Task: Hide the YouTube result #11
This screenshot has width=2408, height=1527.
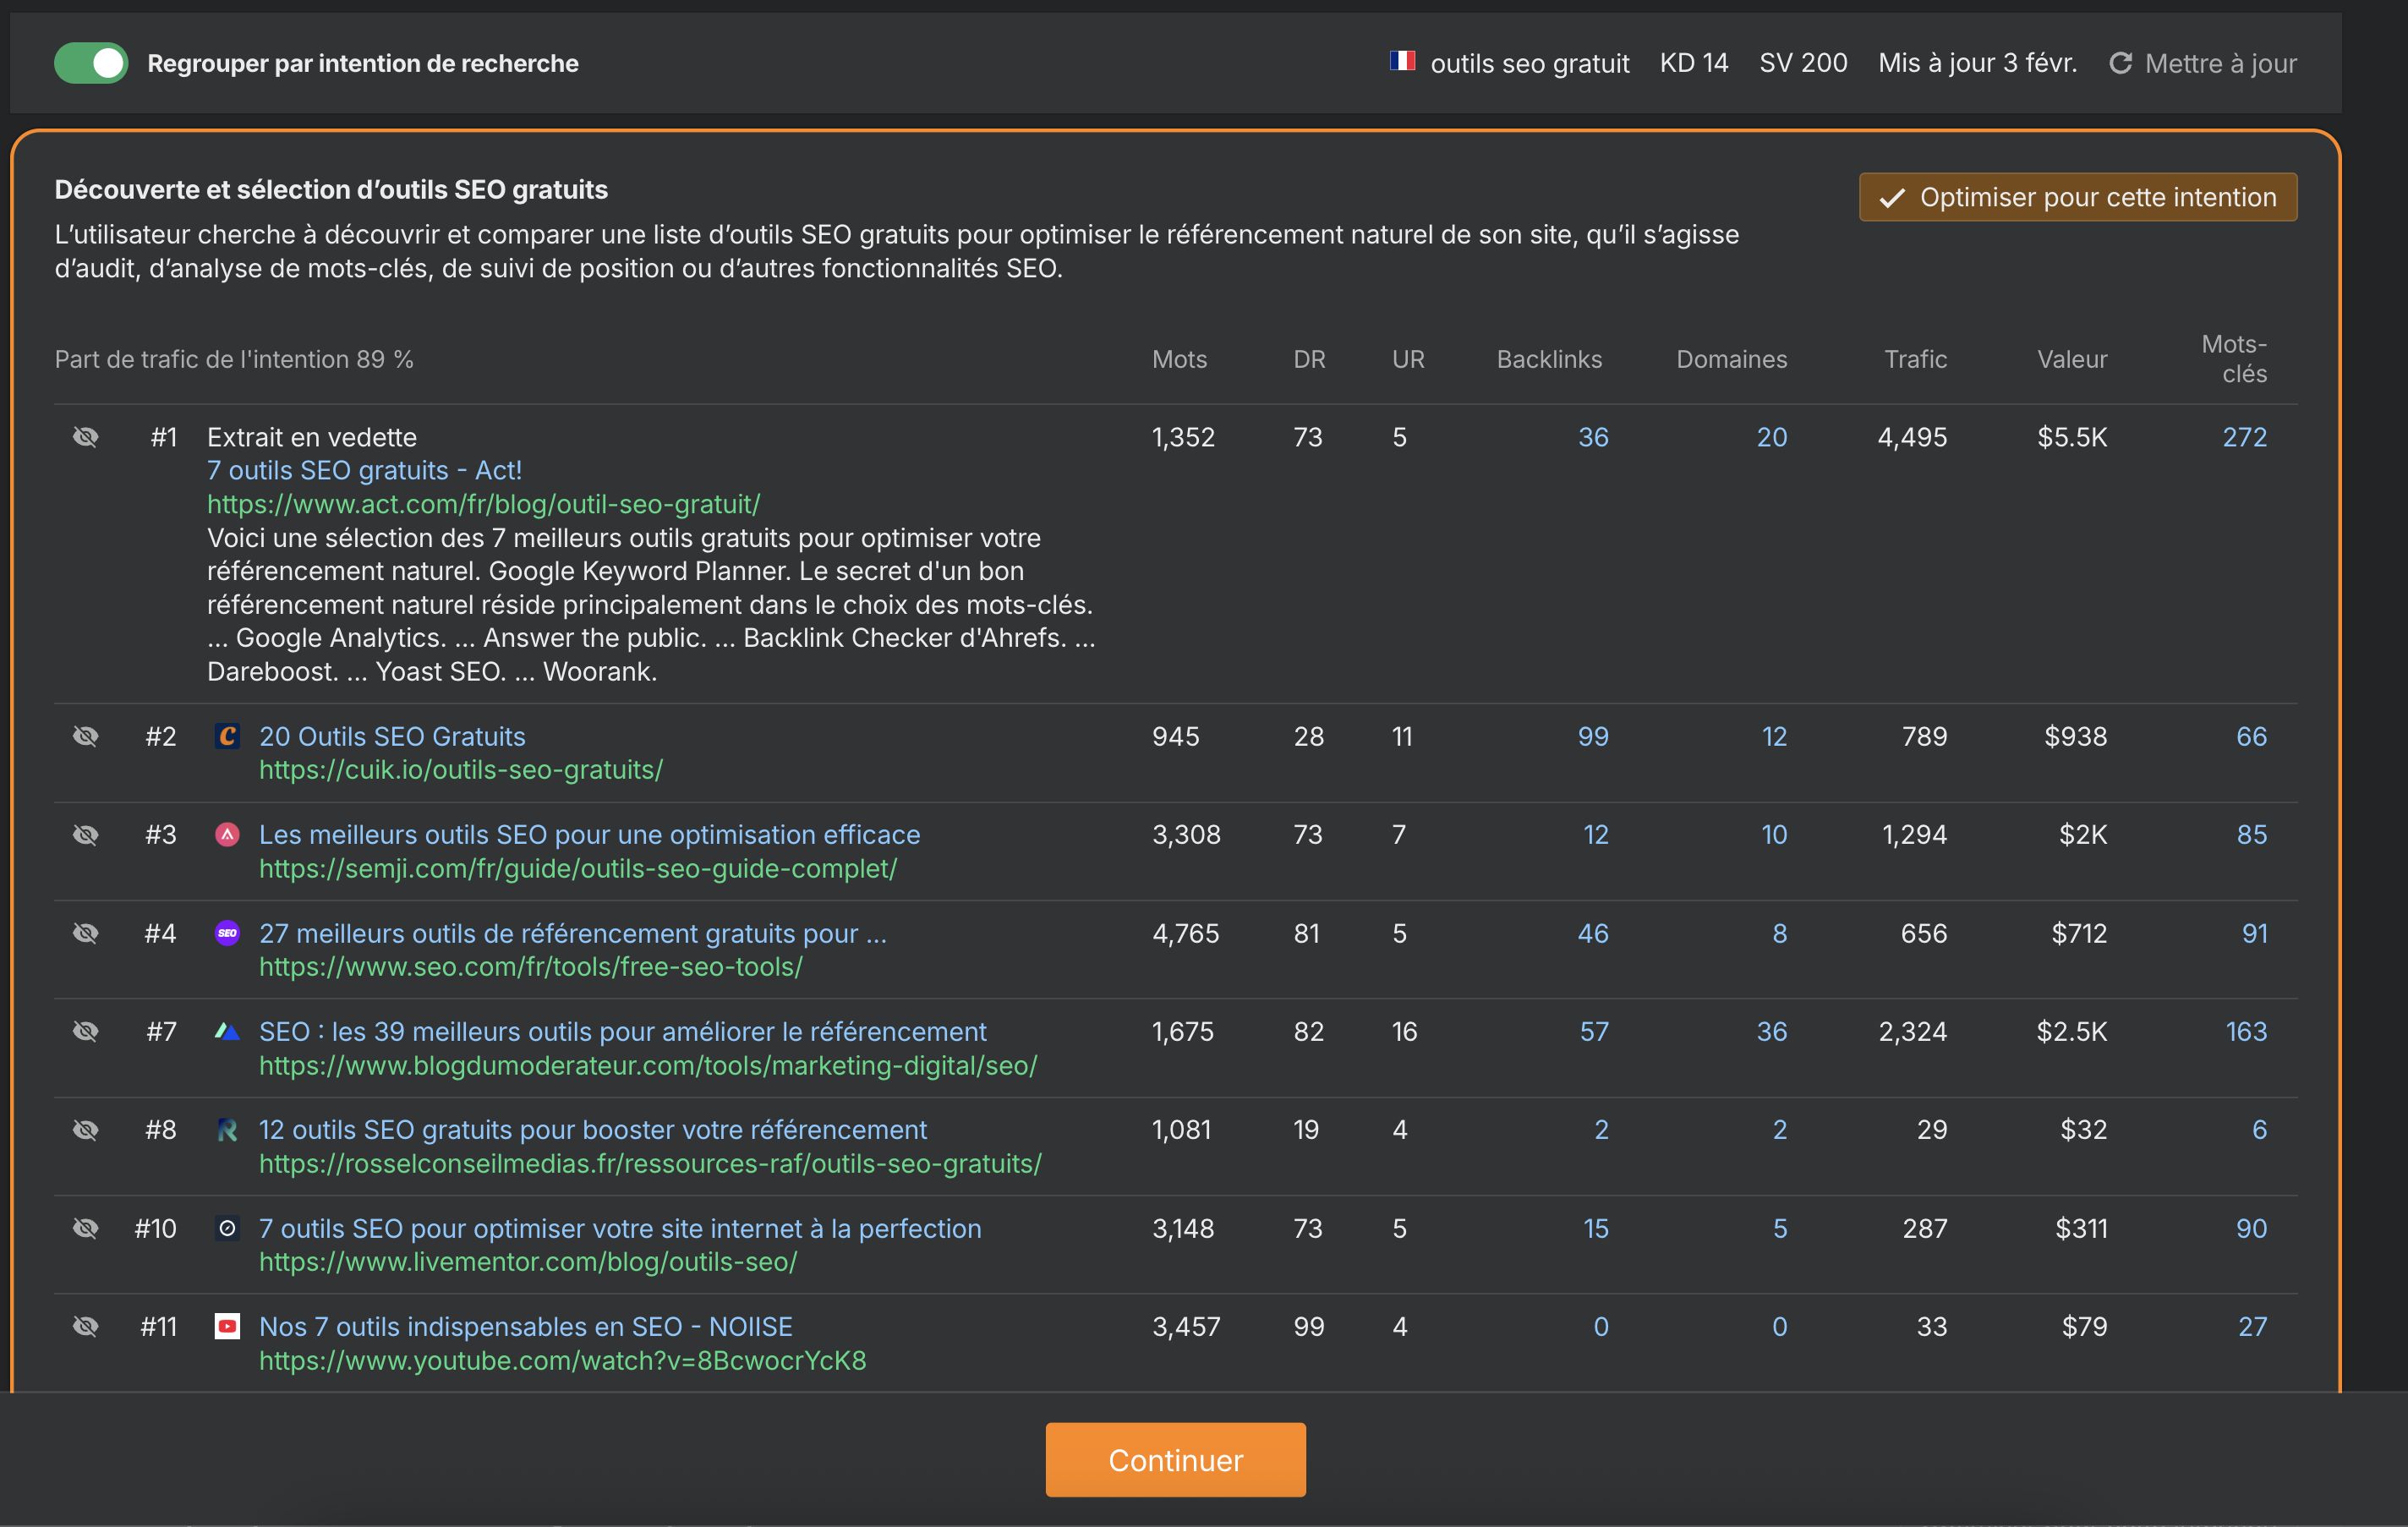Action: [87, 1326]
